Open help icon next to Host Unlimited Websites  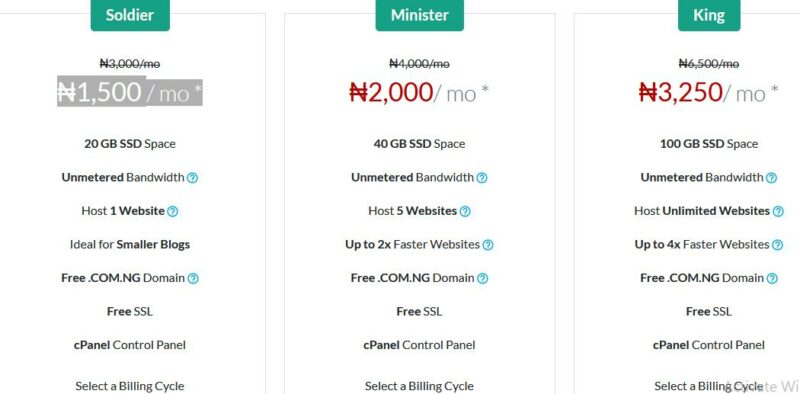coord(778,211)
